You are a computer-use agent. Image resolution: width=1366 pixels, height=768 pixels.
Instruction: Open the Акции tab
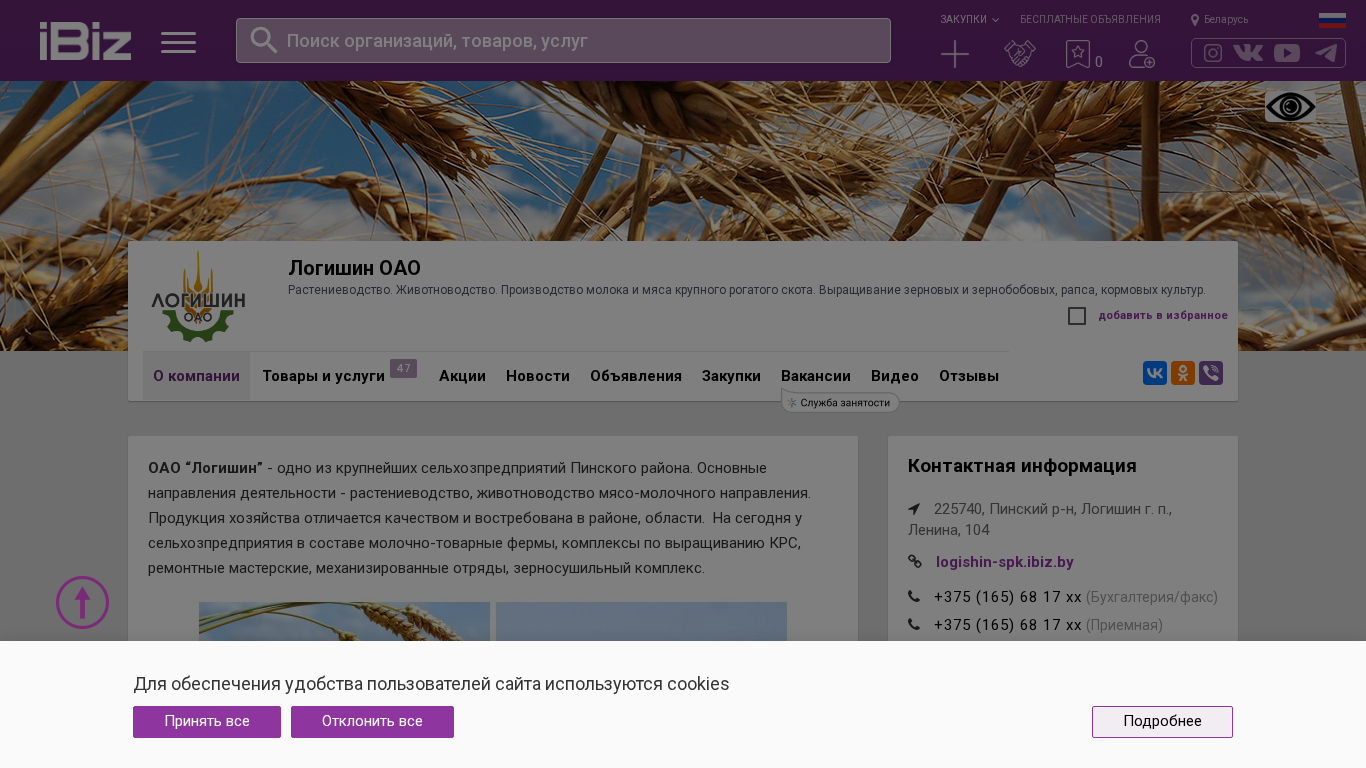pos(462,376)
